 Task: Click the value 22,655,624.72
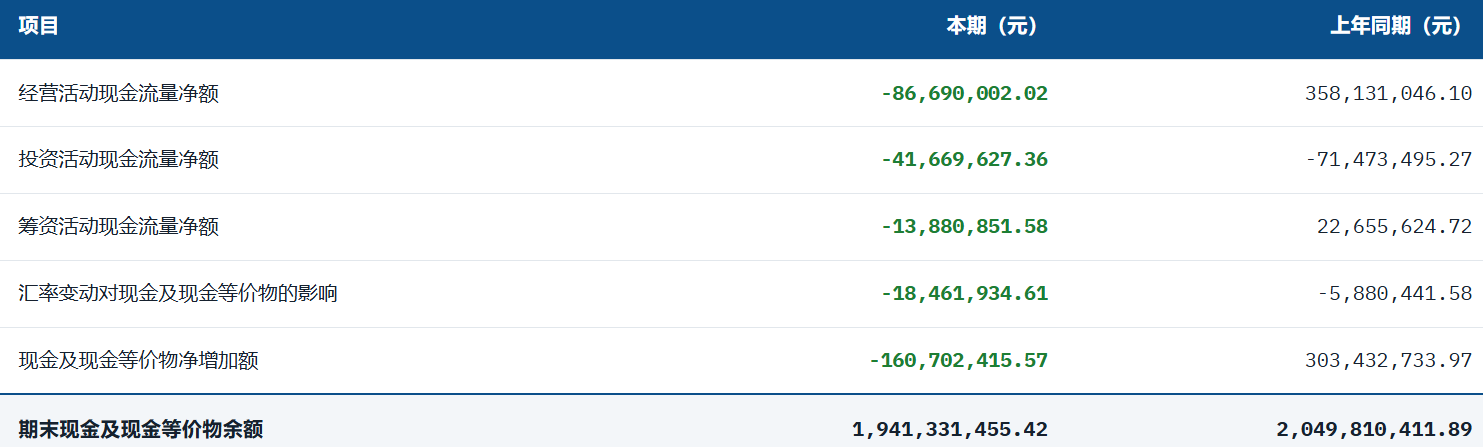(1394, 227)
